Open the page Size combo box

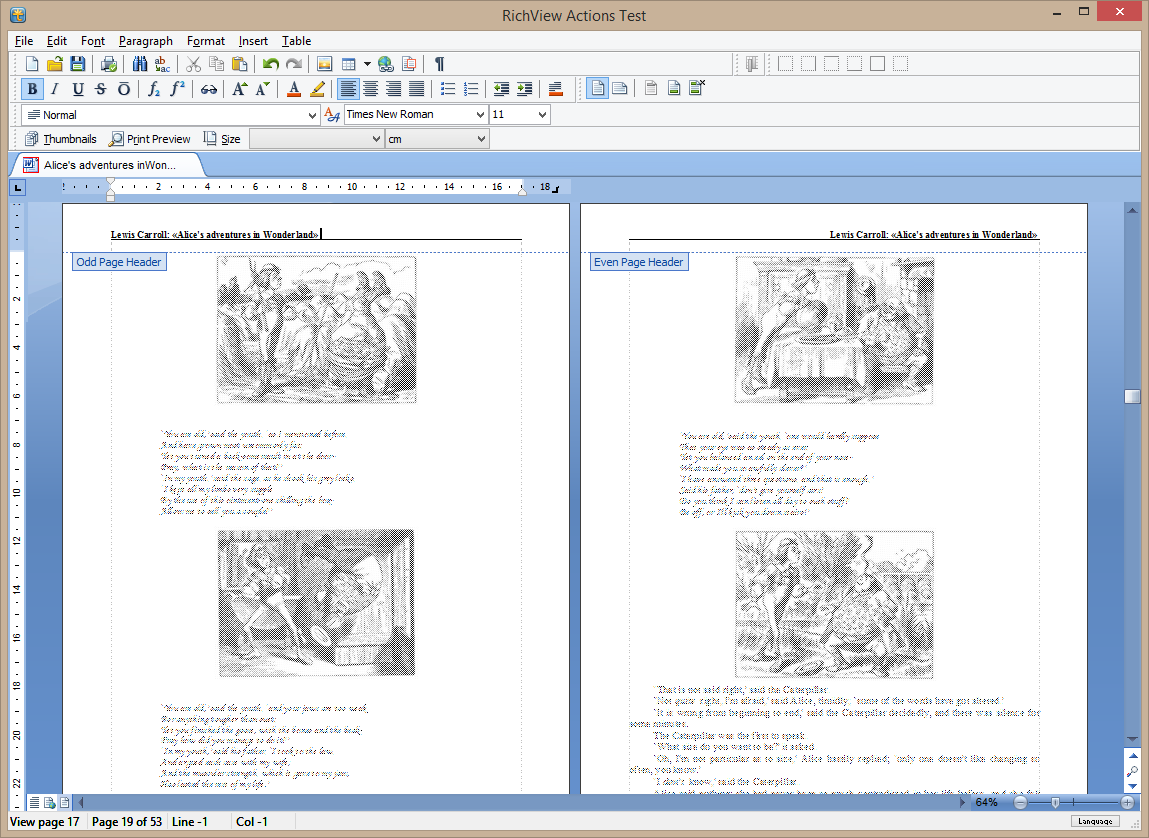tap(316, 139)
